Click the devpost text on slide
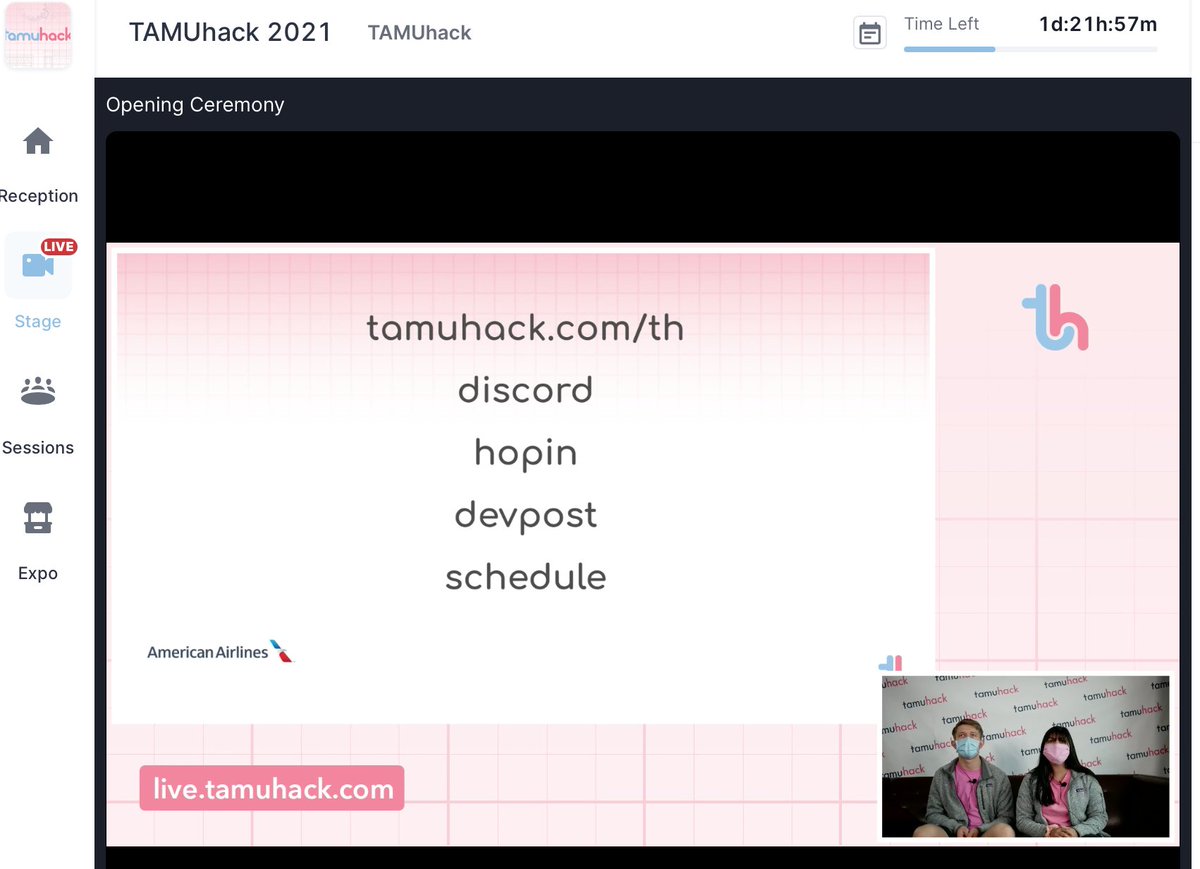Screen dimensions: 1200x869 tap(526, 516)
